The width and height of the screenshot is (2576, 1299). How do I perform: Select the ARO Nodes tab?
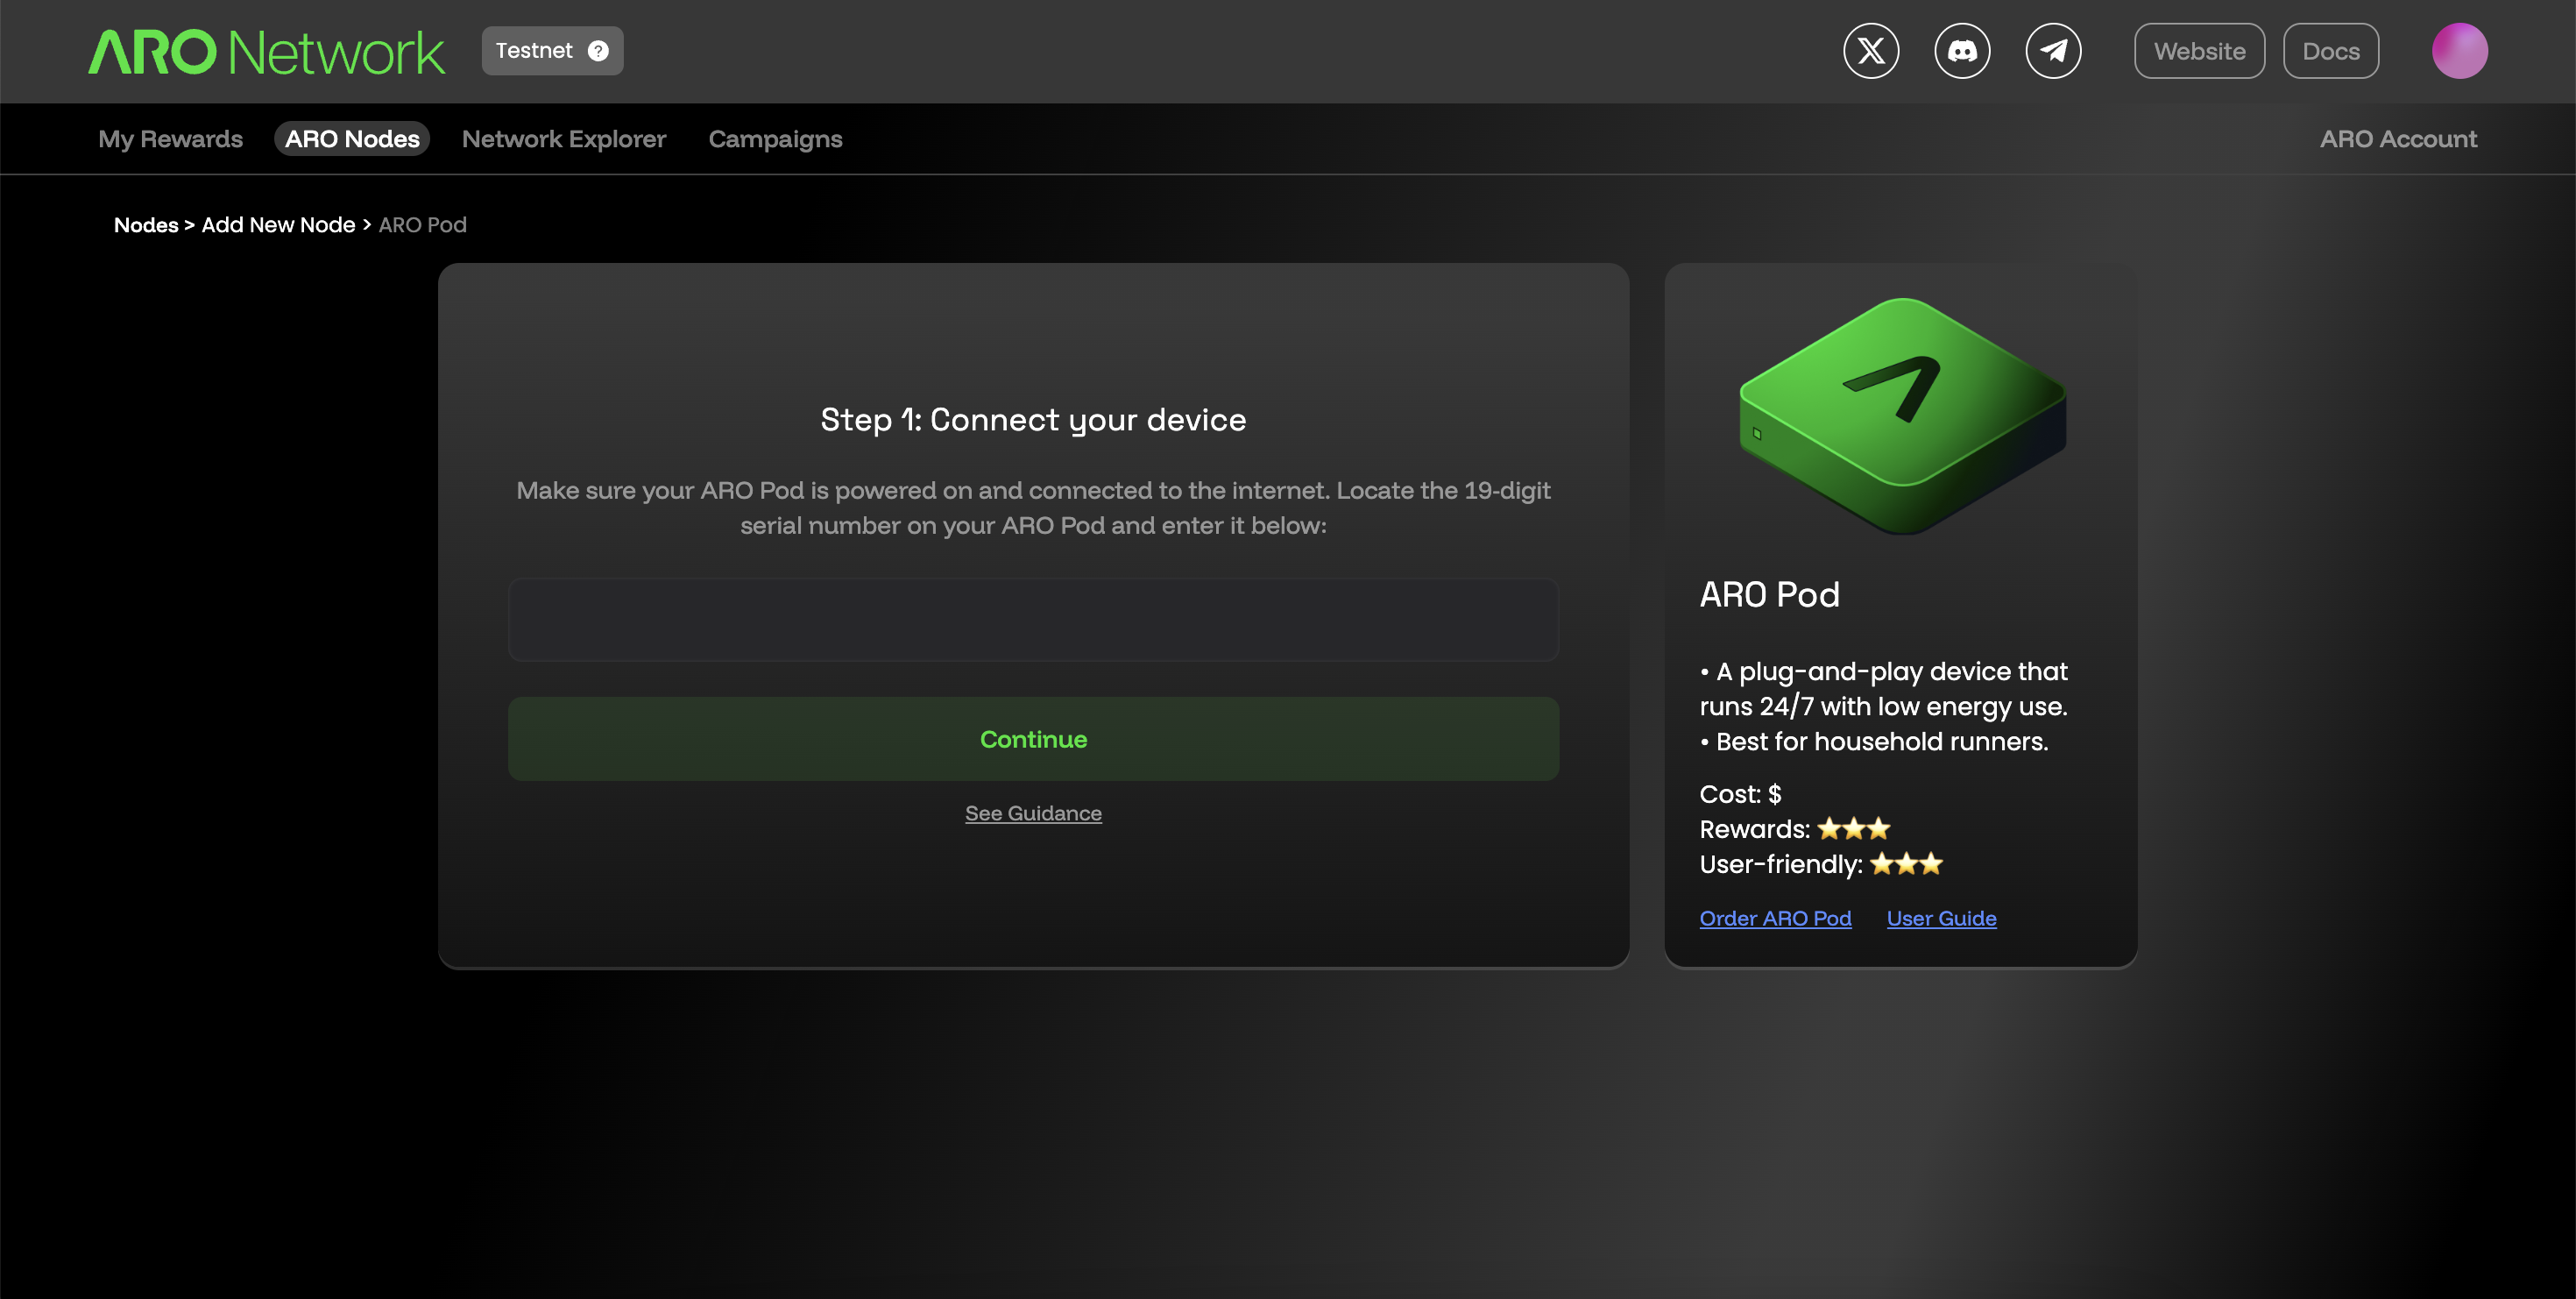point(352,139)
